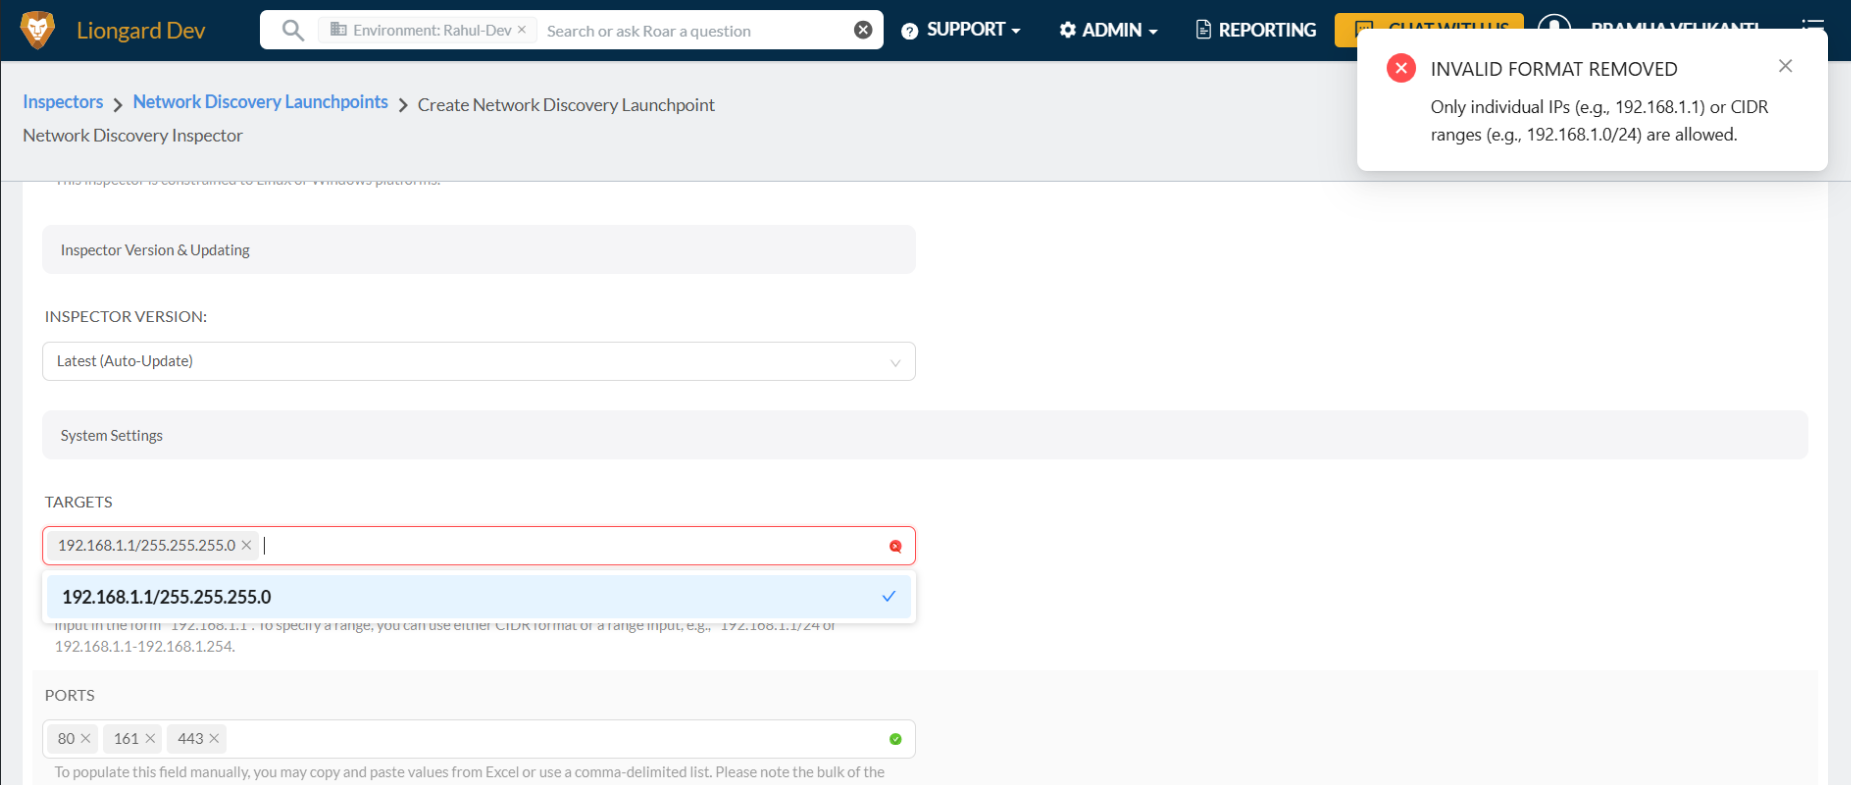Dismiss the Invalid Format Removed notification
The image size is (1851, 785).
pos(1785,66)
